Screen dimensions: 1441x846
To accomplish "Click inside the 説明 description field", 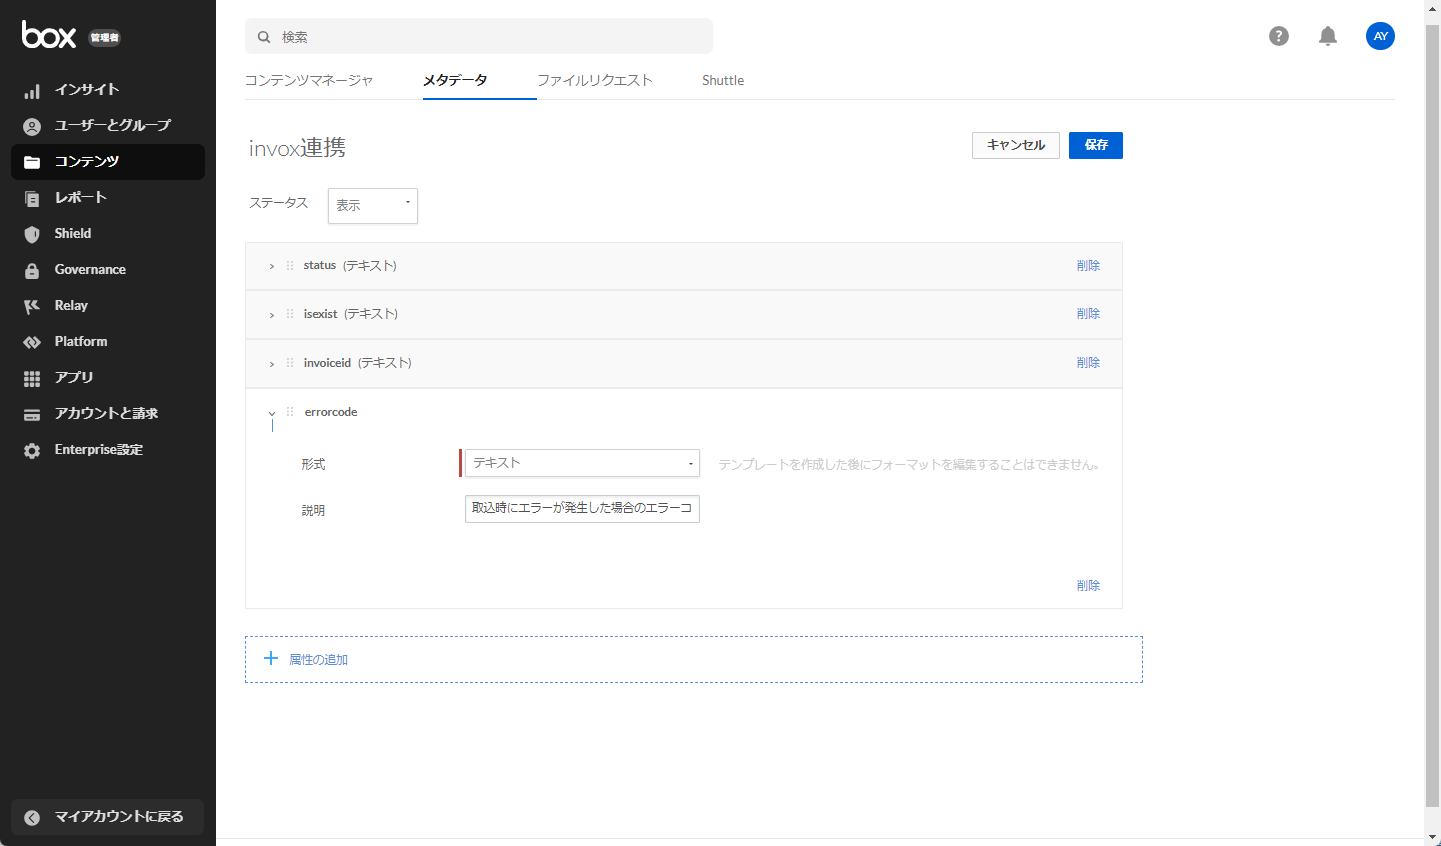I will pyautogui.click(x=581, y=509).
